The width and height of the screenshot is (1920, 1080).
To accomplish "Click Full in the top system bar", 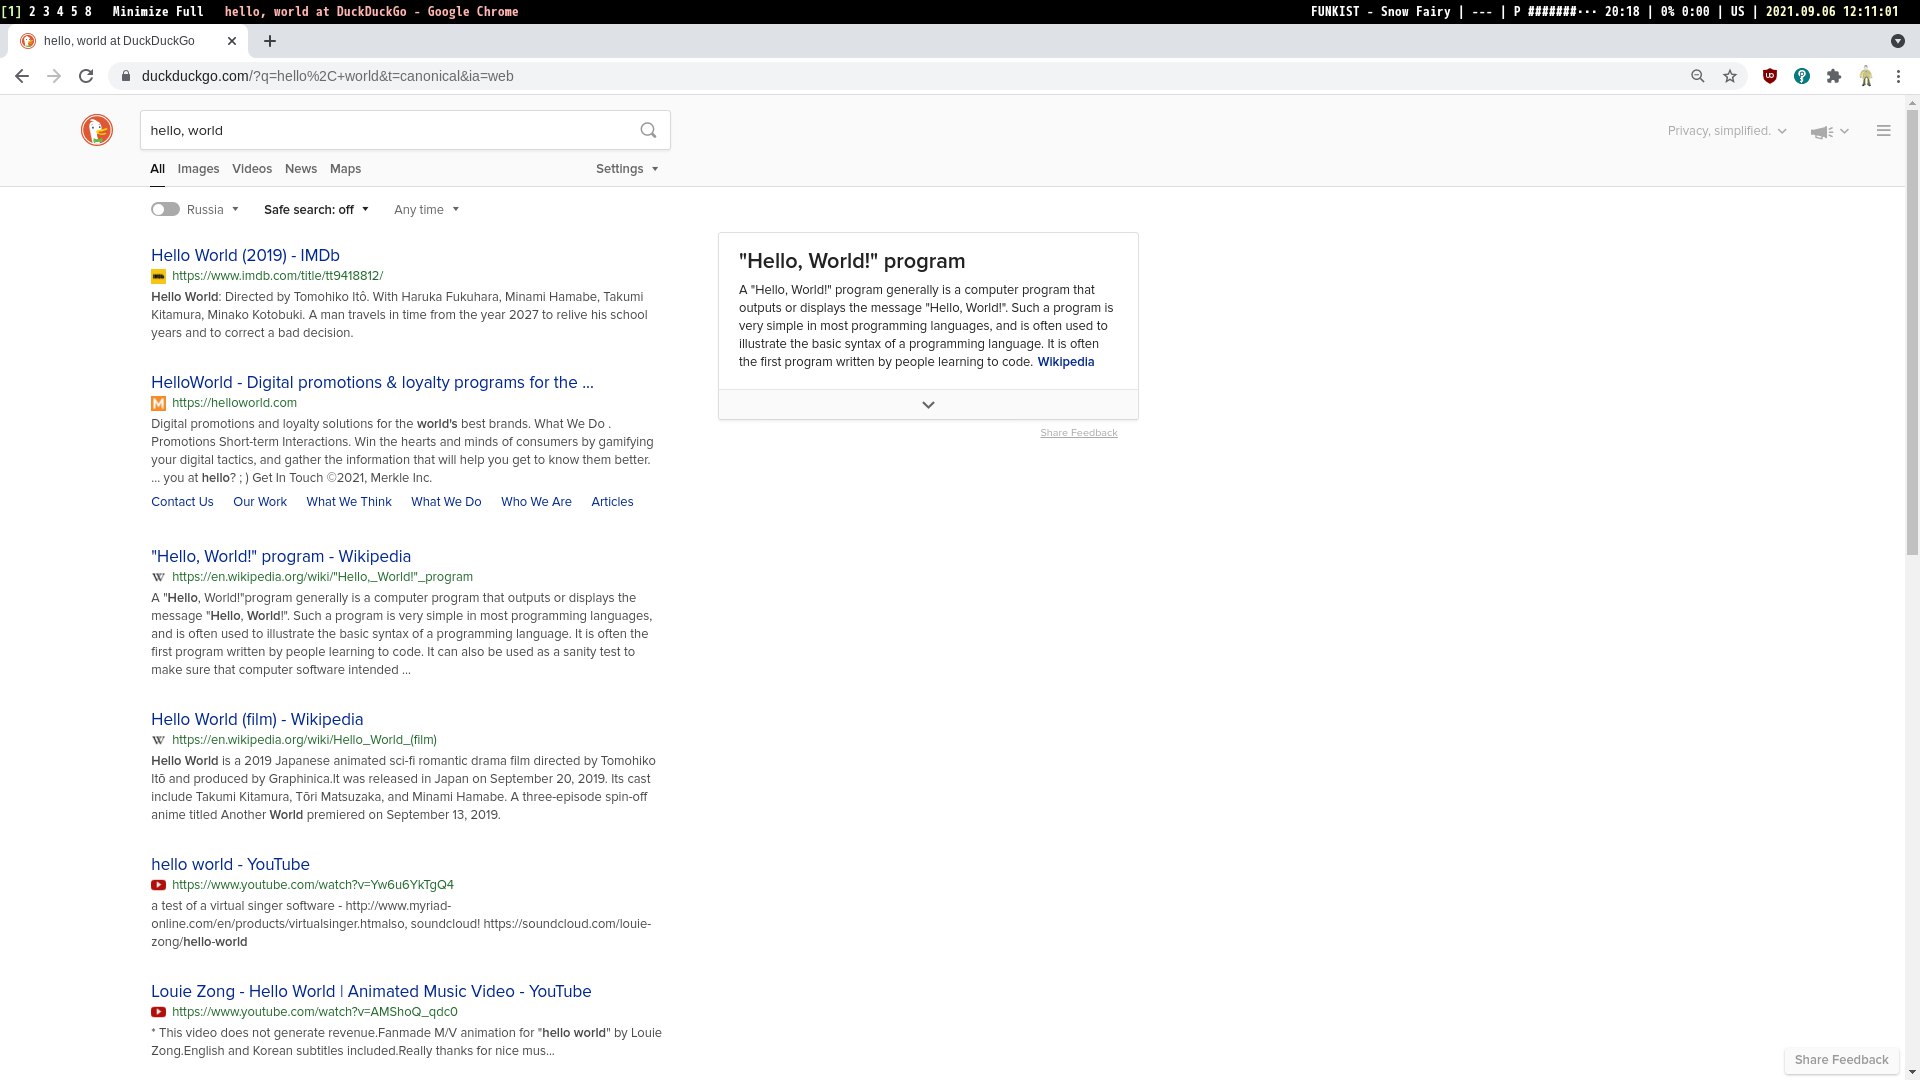I will click(189, 12).
